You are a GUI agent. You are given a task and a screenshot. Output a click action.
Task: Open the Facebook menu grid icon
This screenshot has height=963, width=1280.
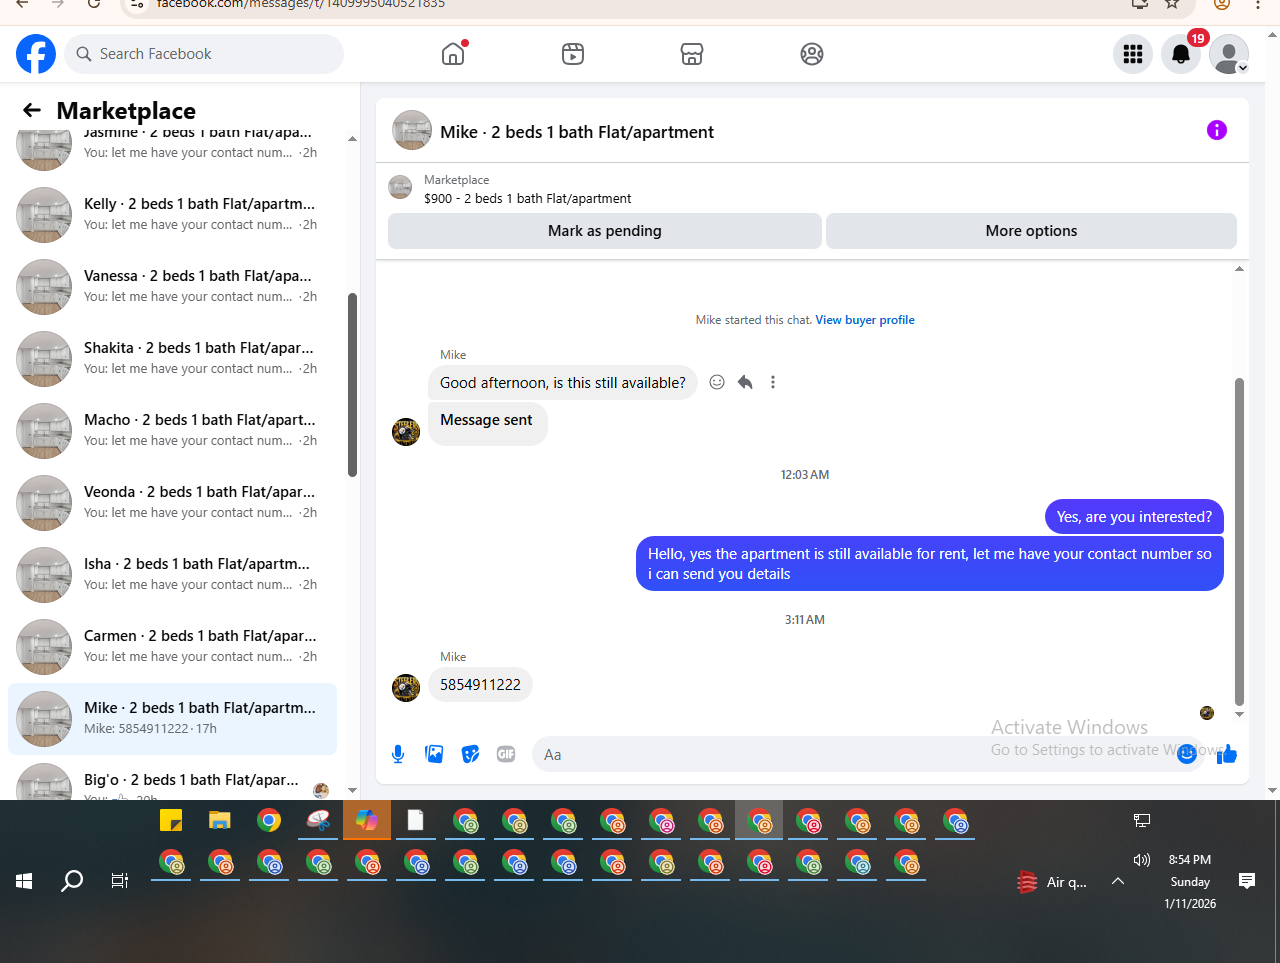tap(1133, 54)
